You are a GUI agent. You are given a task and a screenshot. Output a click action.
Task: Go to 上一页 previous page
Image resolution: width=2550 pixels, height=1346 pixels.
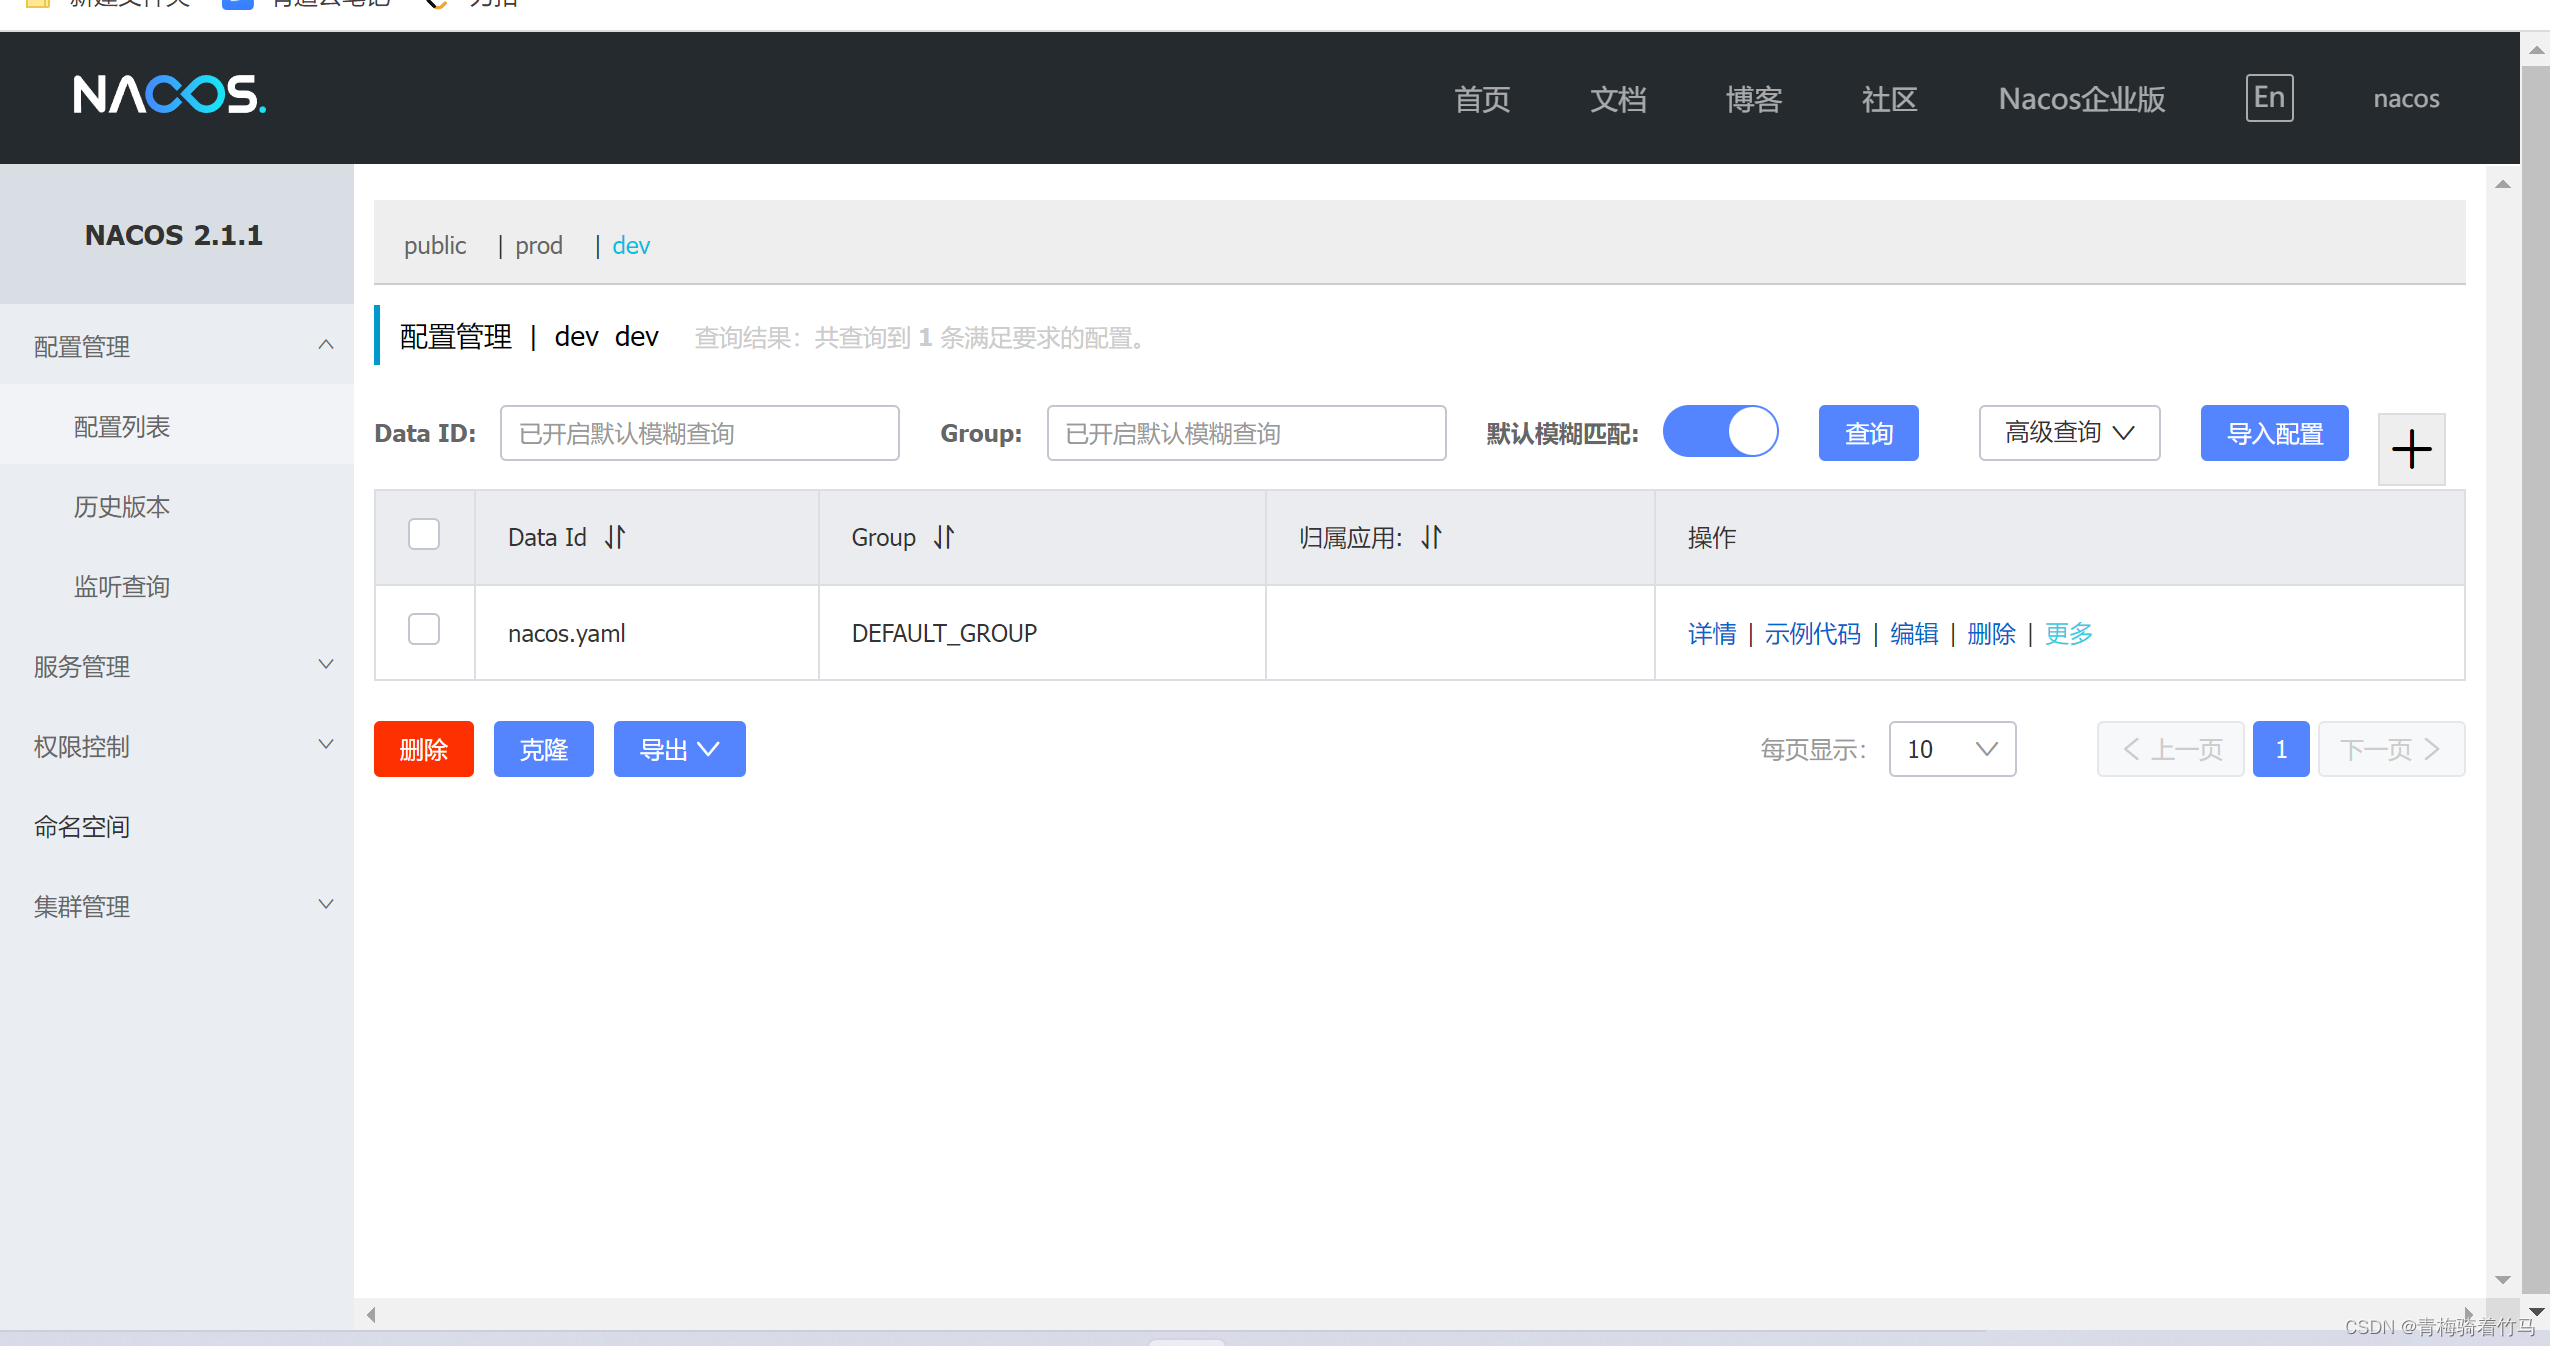coord(2170,749)
